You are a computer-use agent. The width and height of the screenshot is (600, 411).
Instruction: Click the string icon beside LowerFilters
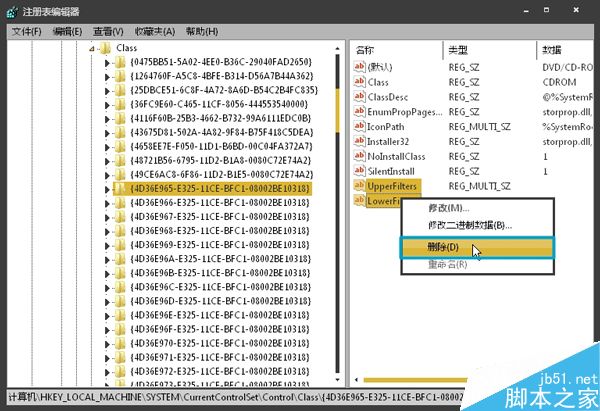tap(359, 201)
